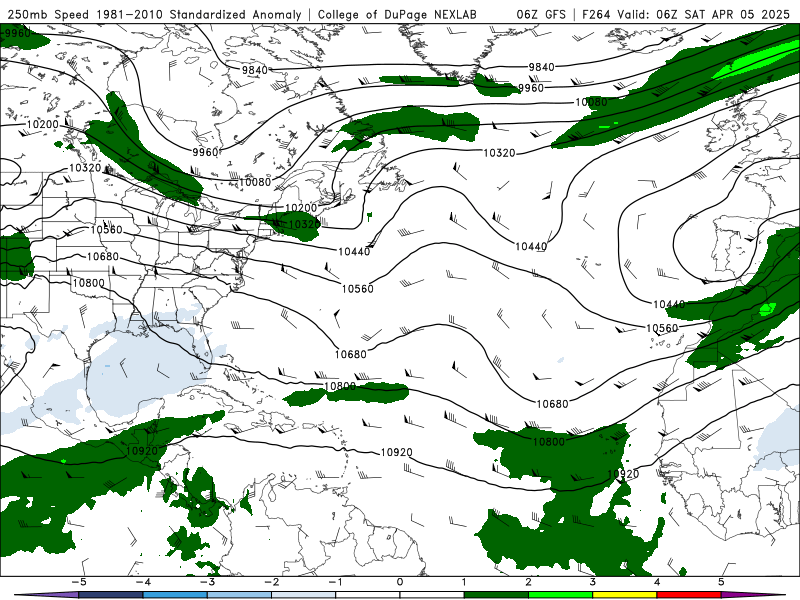
Task: Click the '10440' label off the US East Coast
Action: (354, 251)
